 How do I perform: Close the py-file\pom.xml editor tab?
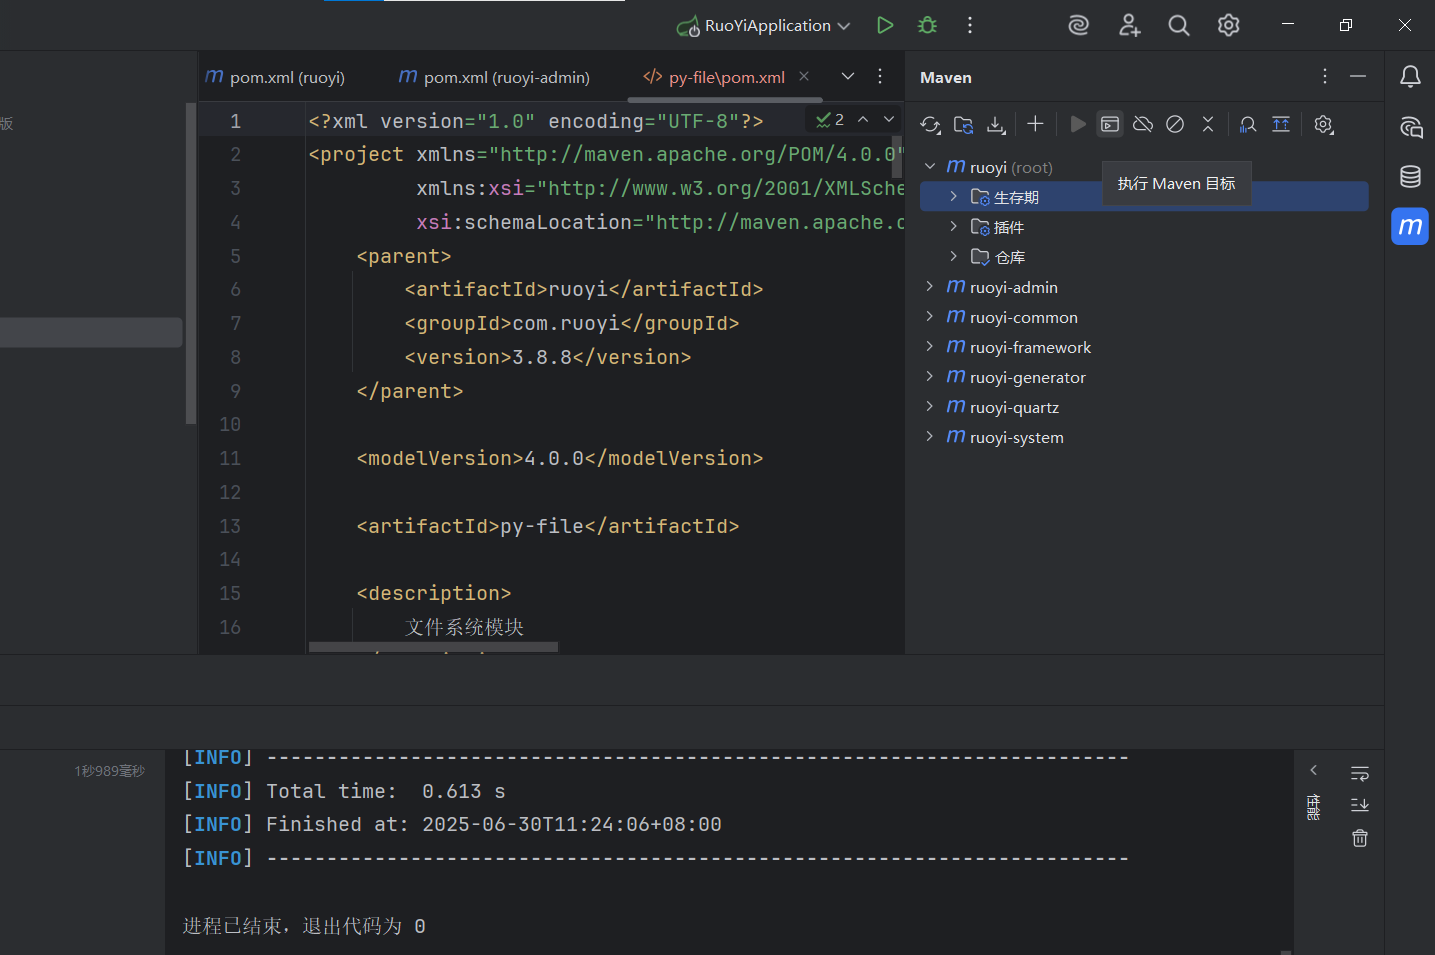[804, 76]
